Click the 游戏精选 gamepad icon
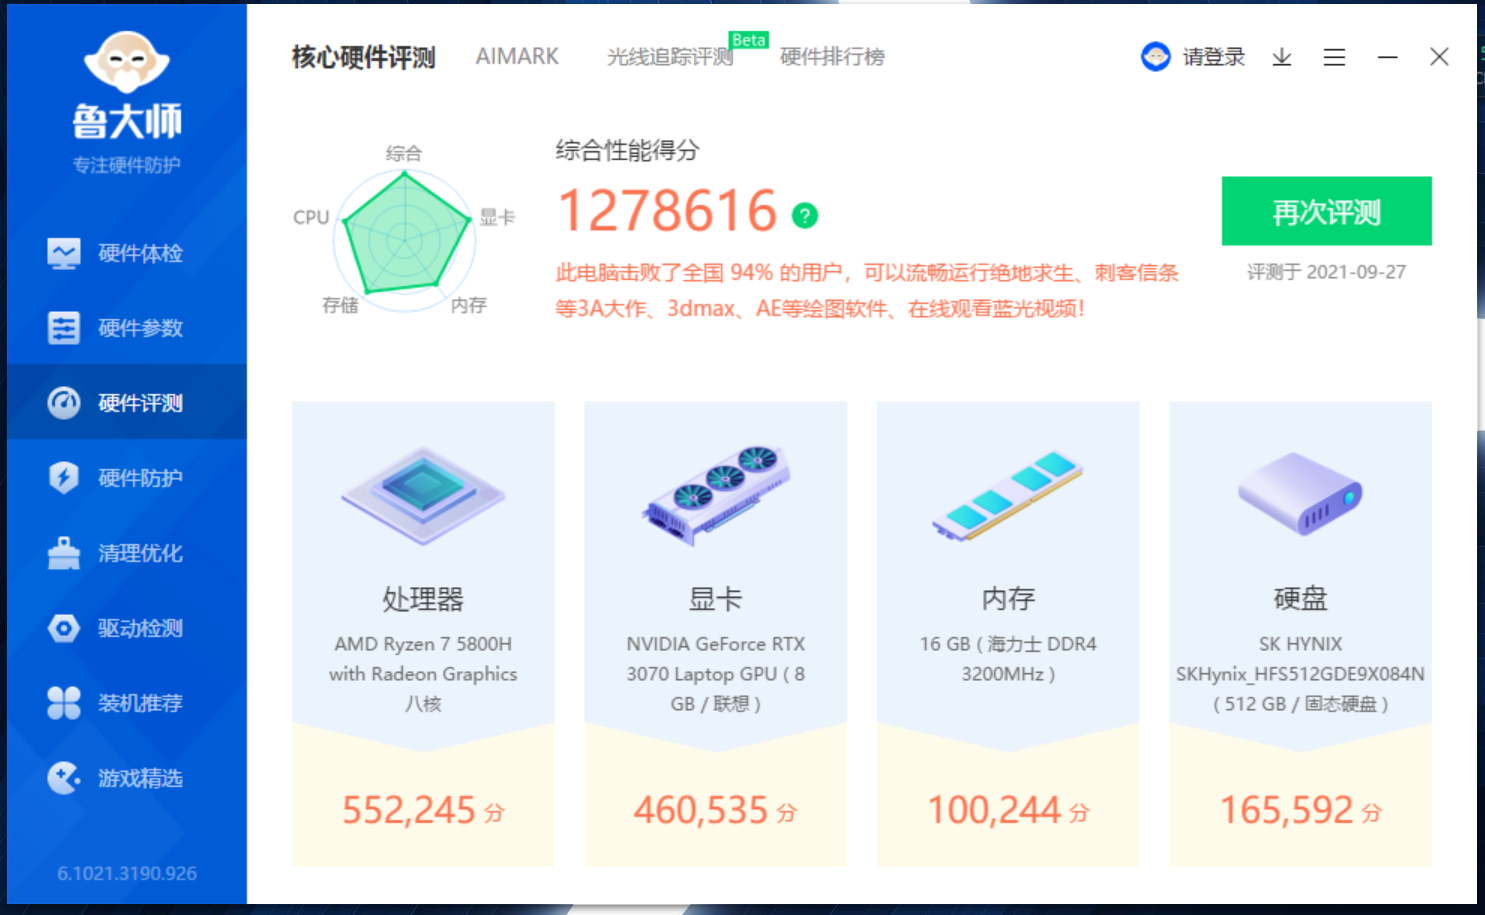Viewport: 1485px width, 915px height. point(64,778)
